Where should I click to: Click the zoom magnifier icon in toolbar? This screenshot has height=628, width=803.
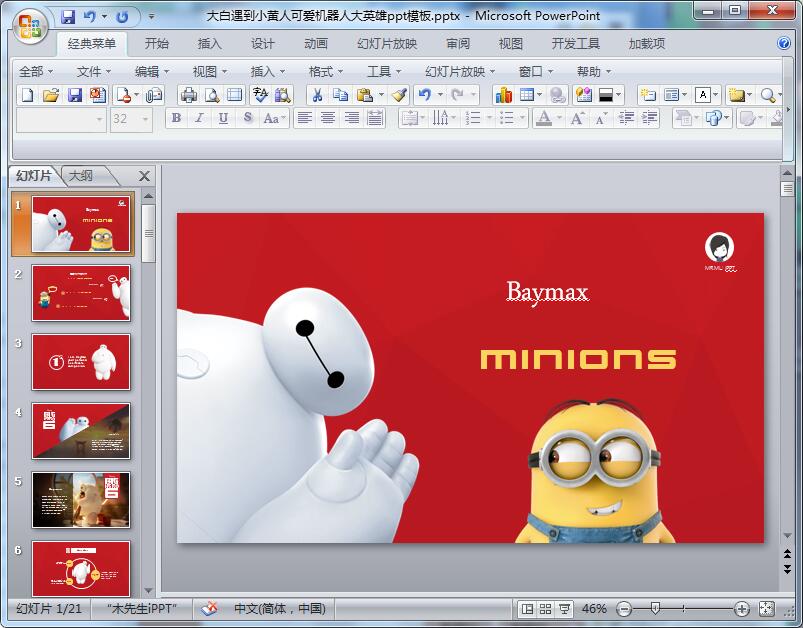coord(768,95)
